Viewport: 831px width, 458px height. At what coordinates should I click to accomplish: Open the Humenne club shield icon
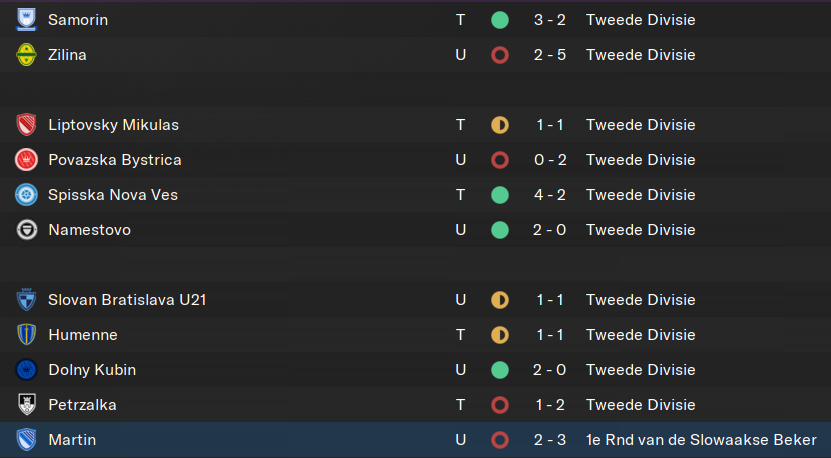pos(26,335)
